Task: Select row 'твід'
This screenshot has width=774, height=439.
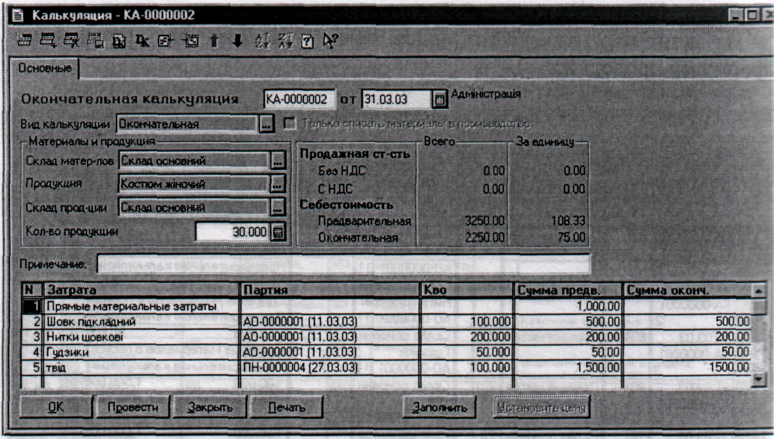Action: tap(387, 367)
